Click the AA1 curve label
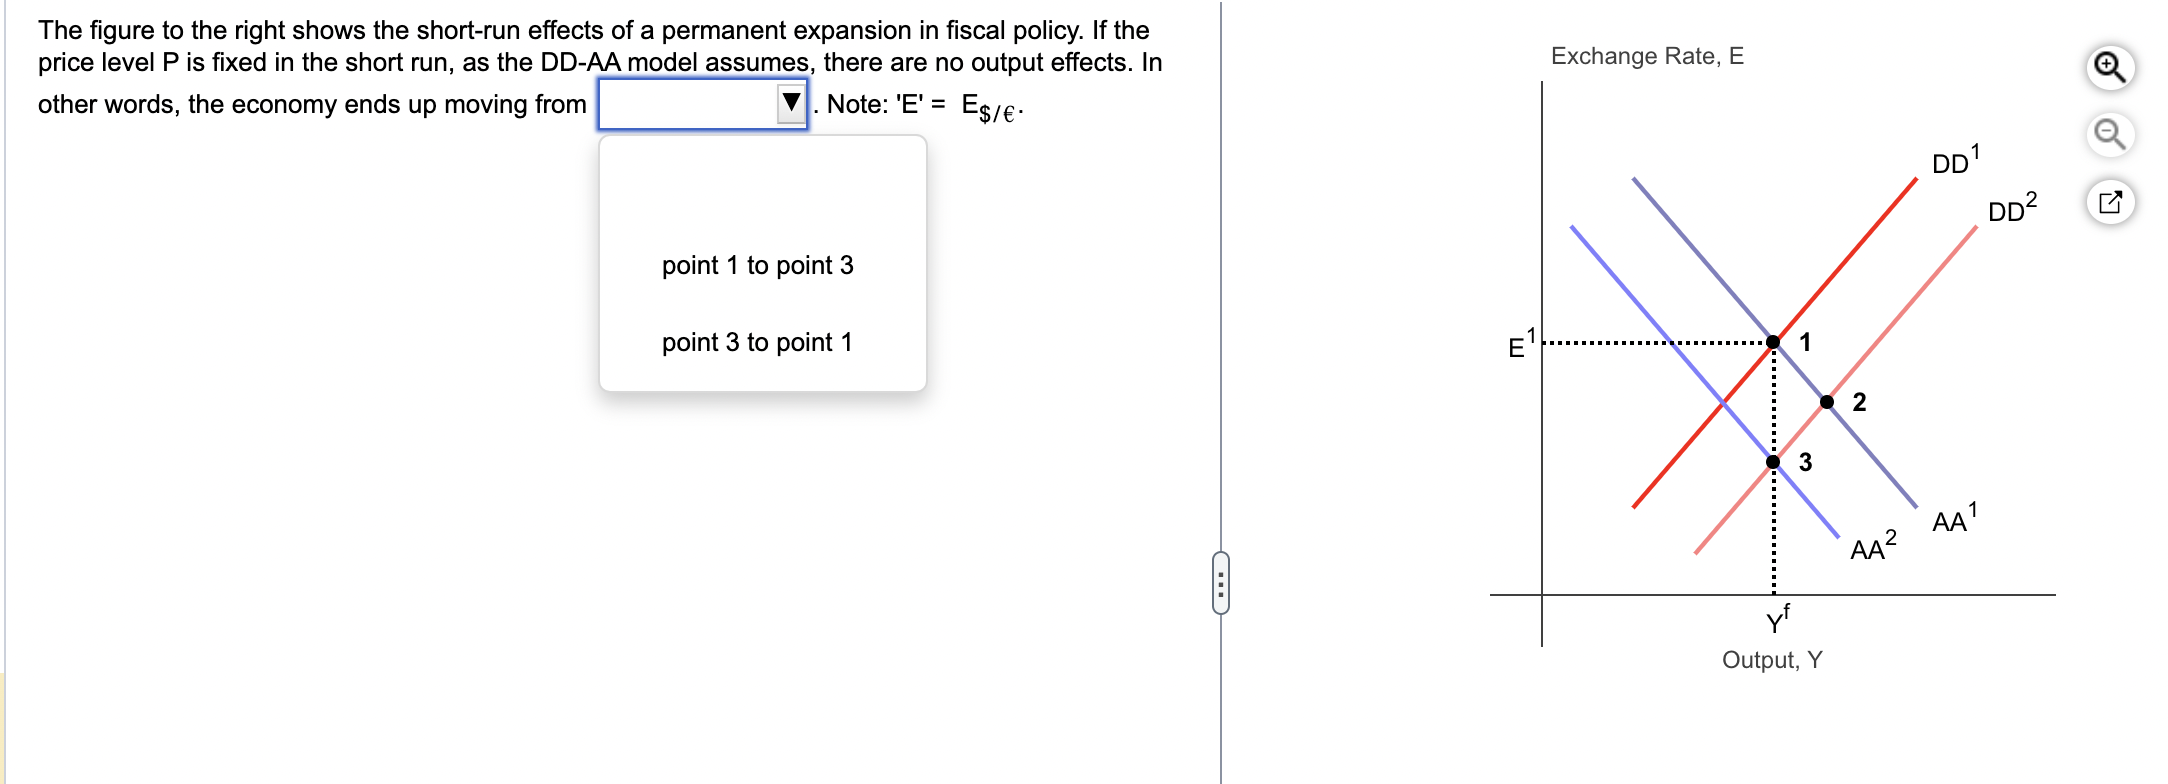Screen dimensions: 2168x784 (1950, 520)
